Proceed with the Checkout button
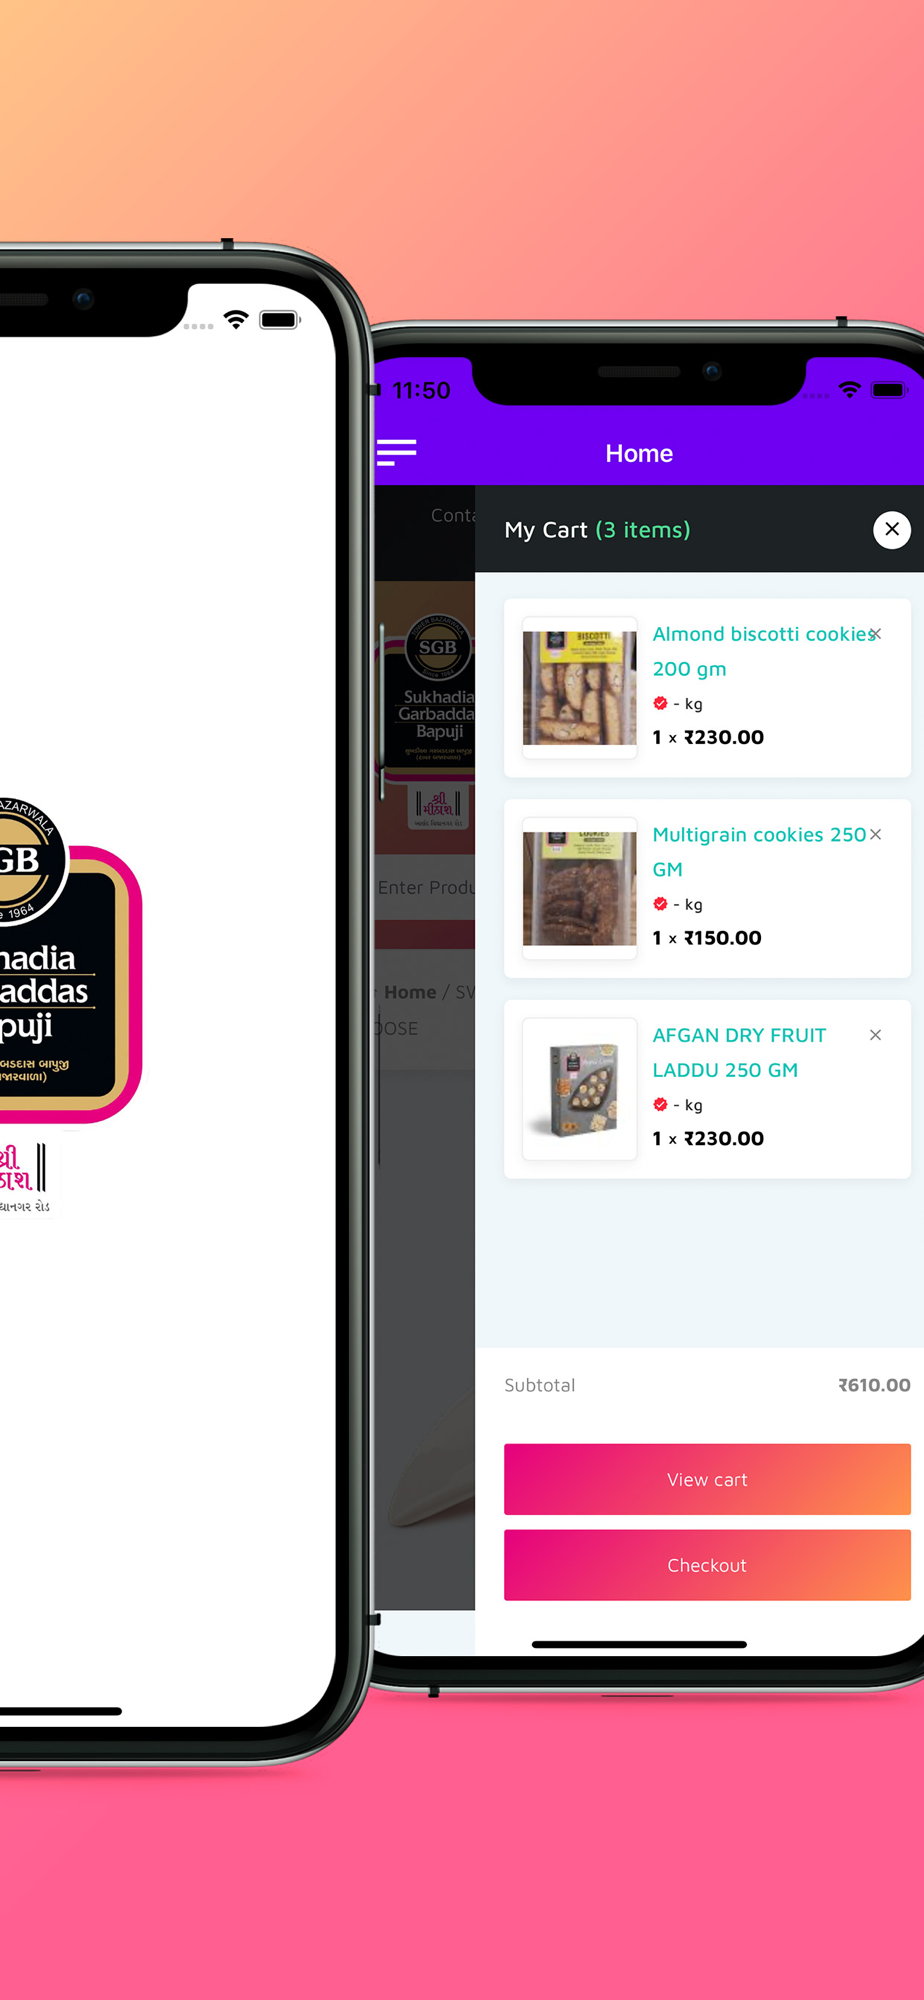Image resolution: width=924 pixels, height=2000 pixels. tap(707, 1565)
